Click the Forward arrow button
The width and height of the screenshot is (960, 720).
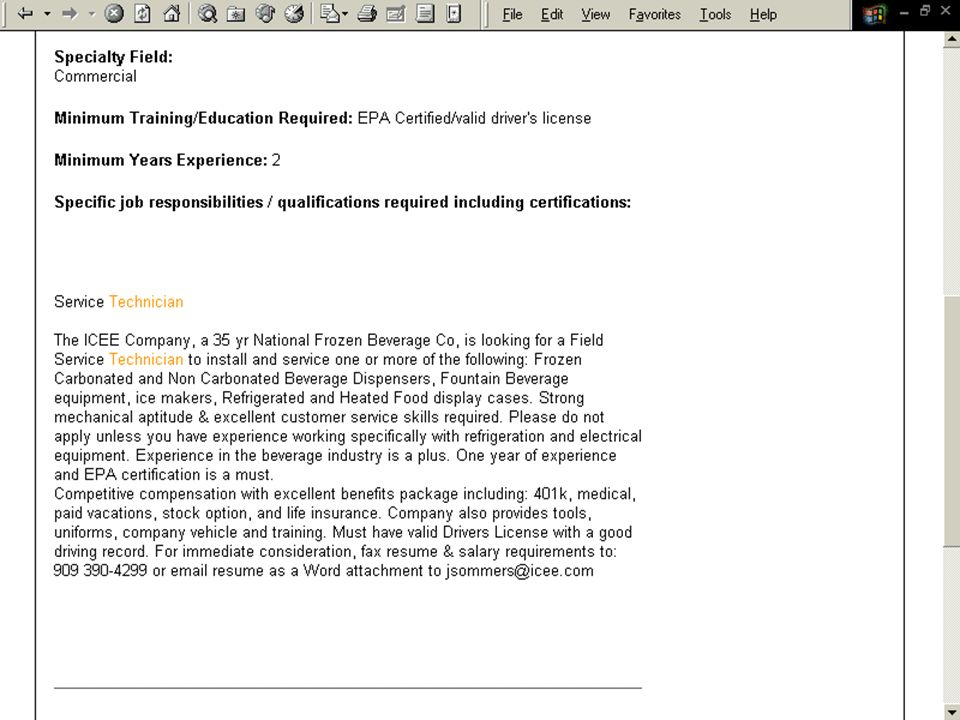tap(70, 13)
